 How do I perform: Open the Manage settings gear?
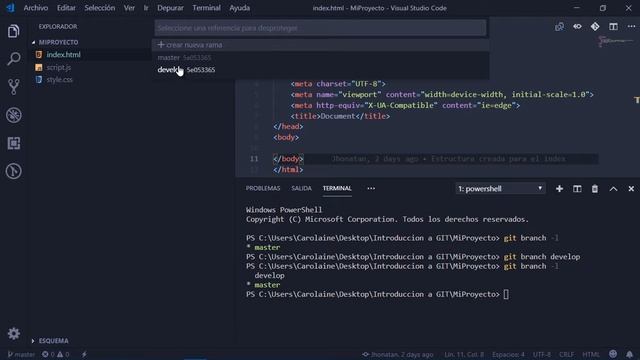click(13, 333)
